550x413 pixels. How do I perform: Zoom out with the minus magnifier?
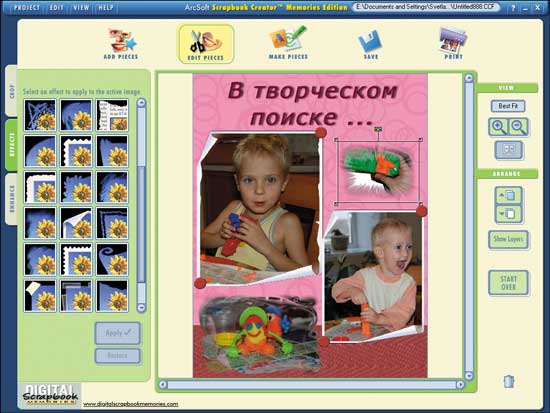coord(518,127)
